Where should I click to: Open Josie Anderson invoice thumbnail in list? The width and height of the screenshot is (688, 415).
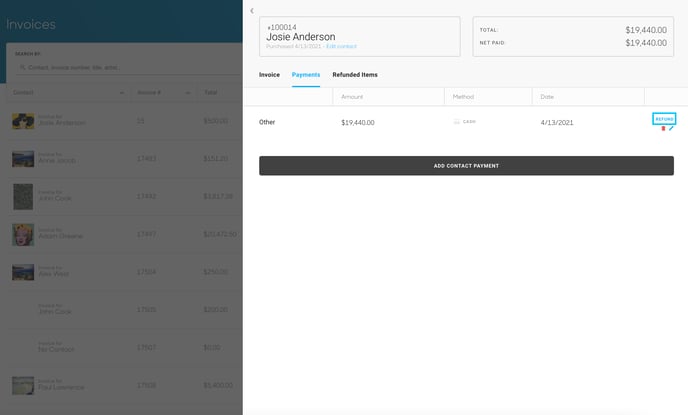pyautogui.click(x=23, y=121)
